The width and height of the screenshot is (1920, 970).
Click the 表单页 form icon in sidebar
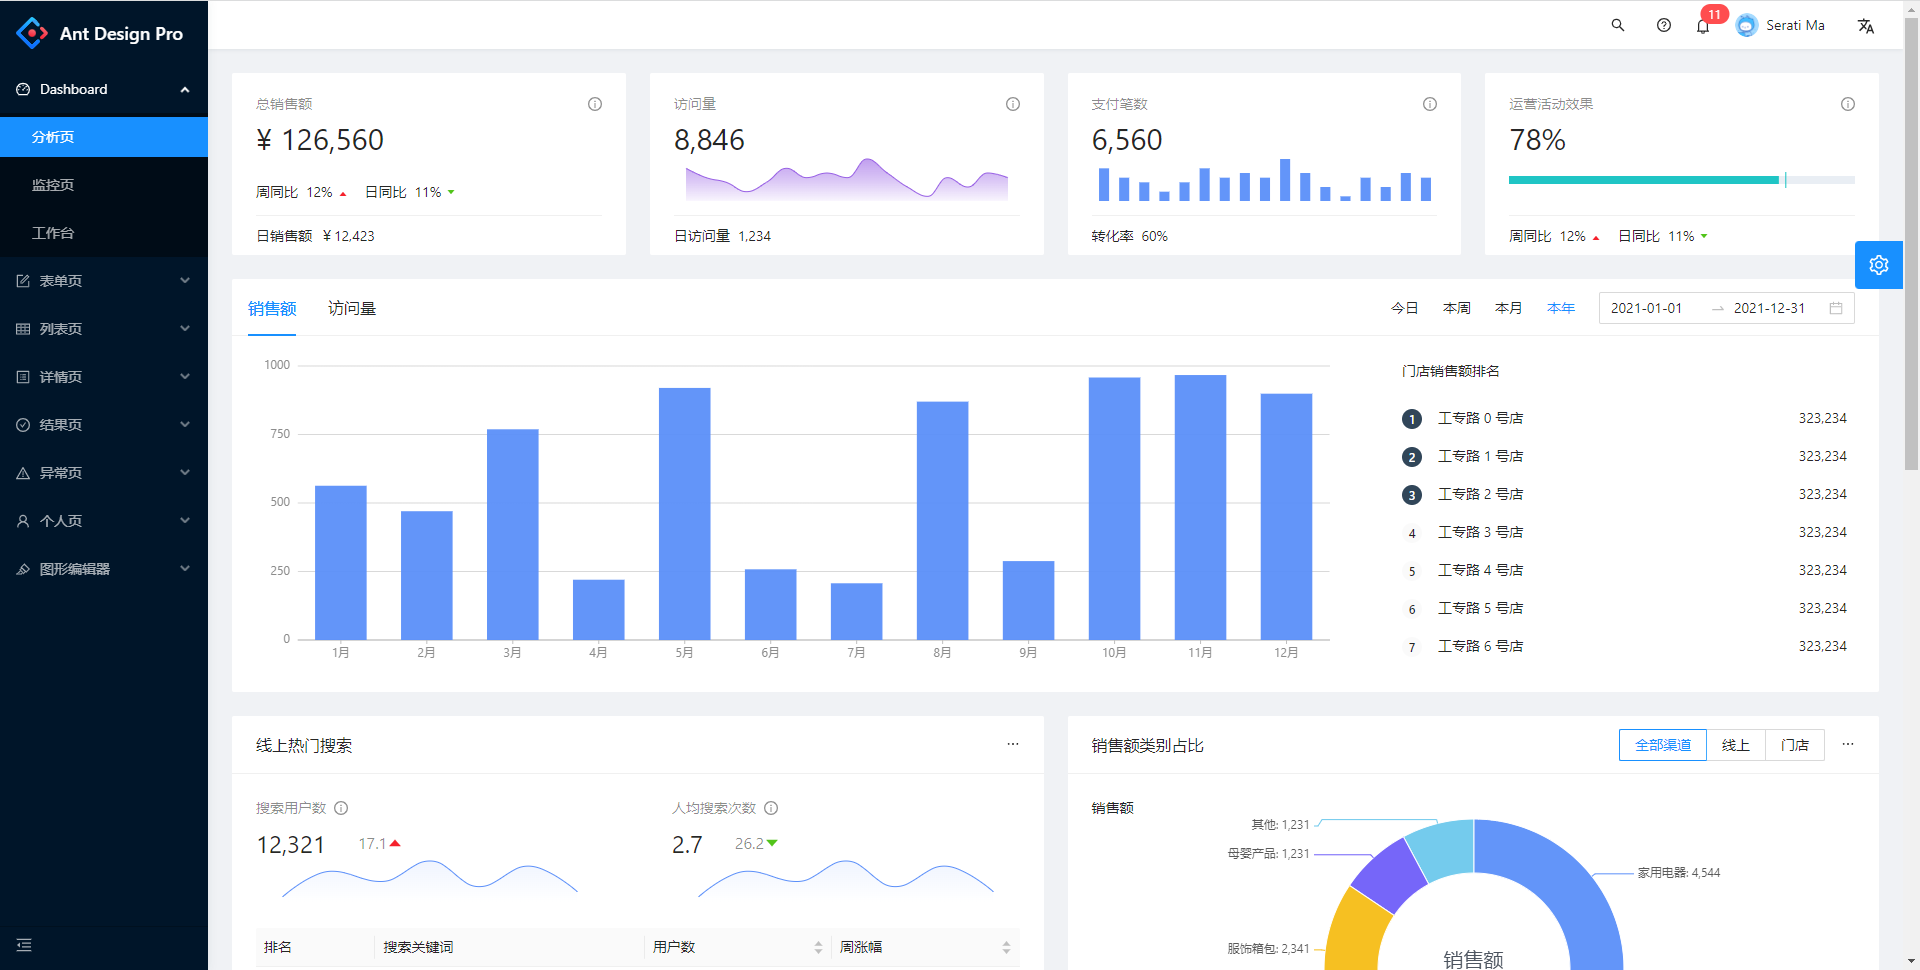(x=23, y=281)
